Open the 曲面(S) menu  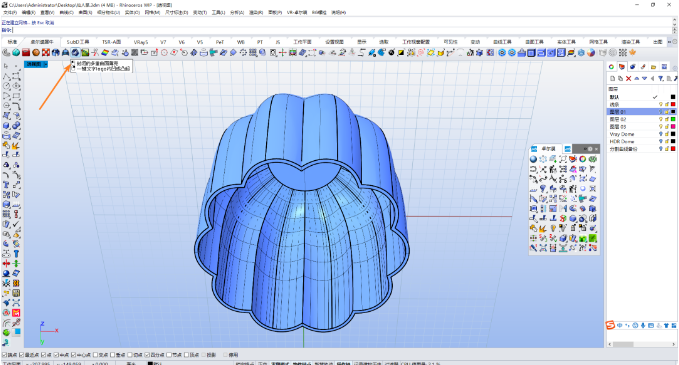pos(85,13)
